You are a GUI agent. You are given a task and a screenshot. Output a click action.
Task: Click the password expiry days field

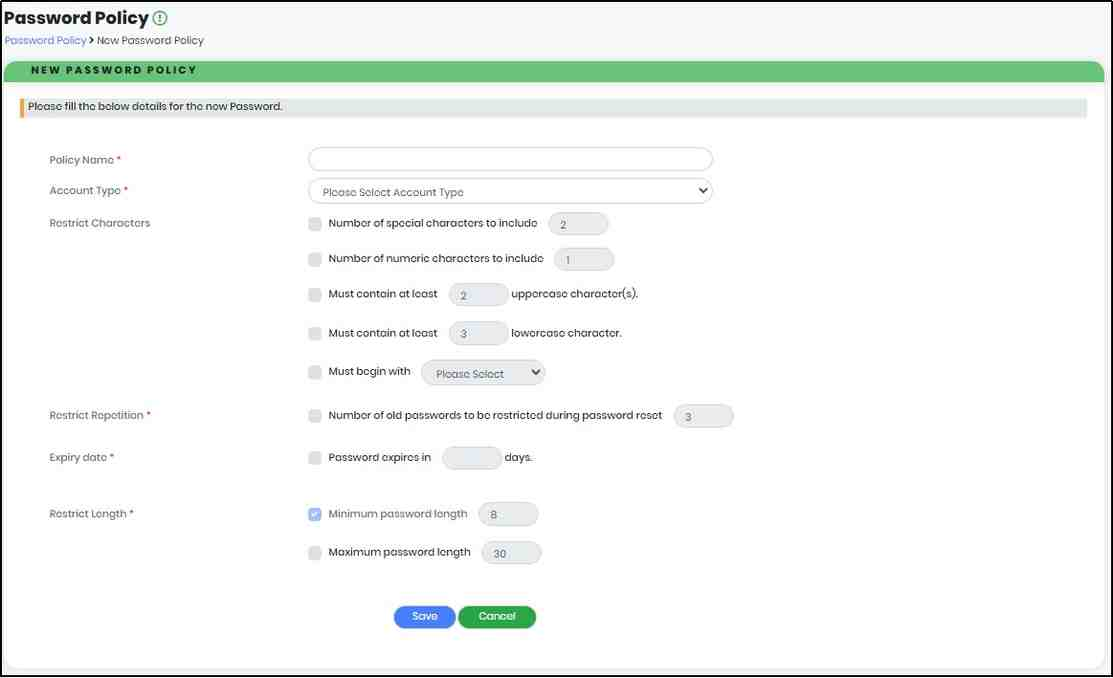tap(471, 458)
